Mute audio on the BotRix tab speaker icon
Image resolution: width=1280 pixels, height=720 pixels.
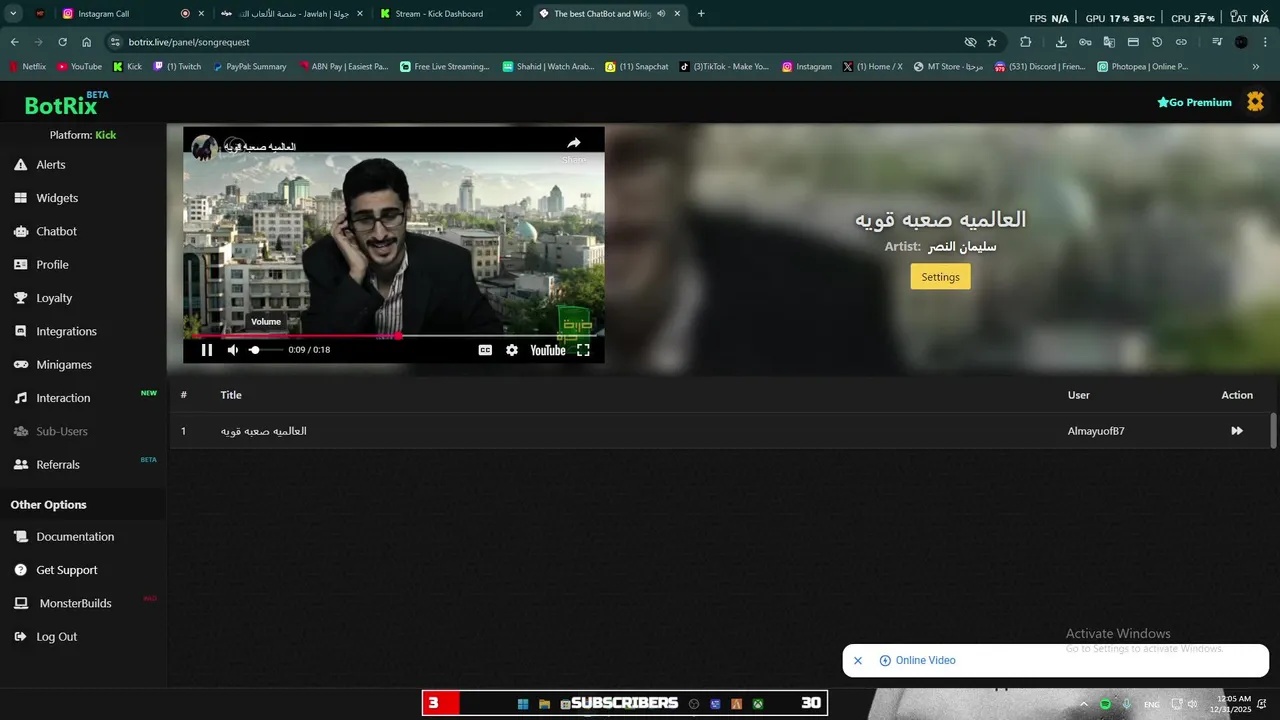tap(661, 14)
